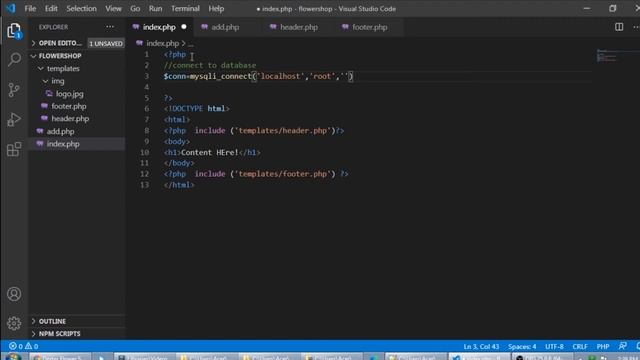Image resolution: width=640 pixels, height=360 pixels.
Task: Click line number 13 in the gutter
Action: [144, 185]
